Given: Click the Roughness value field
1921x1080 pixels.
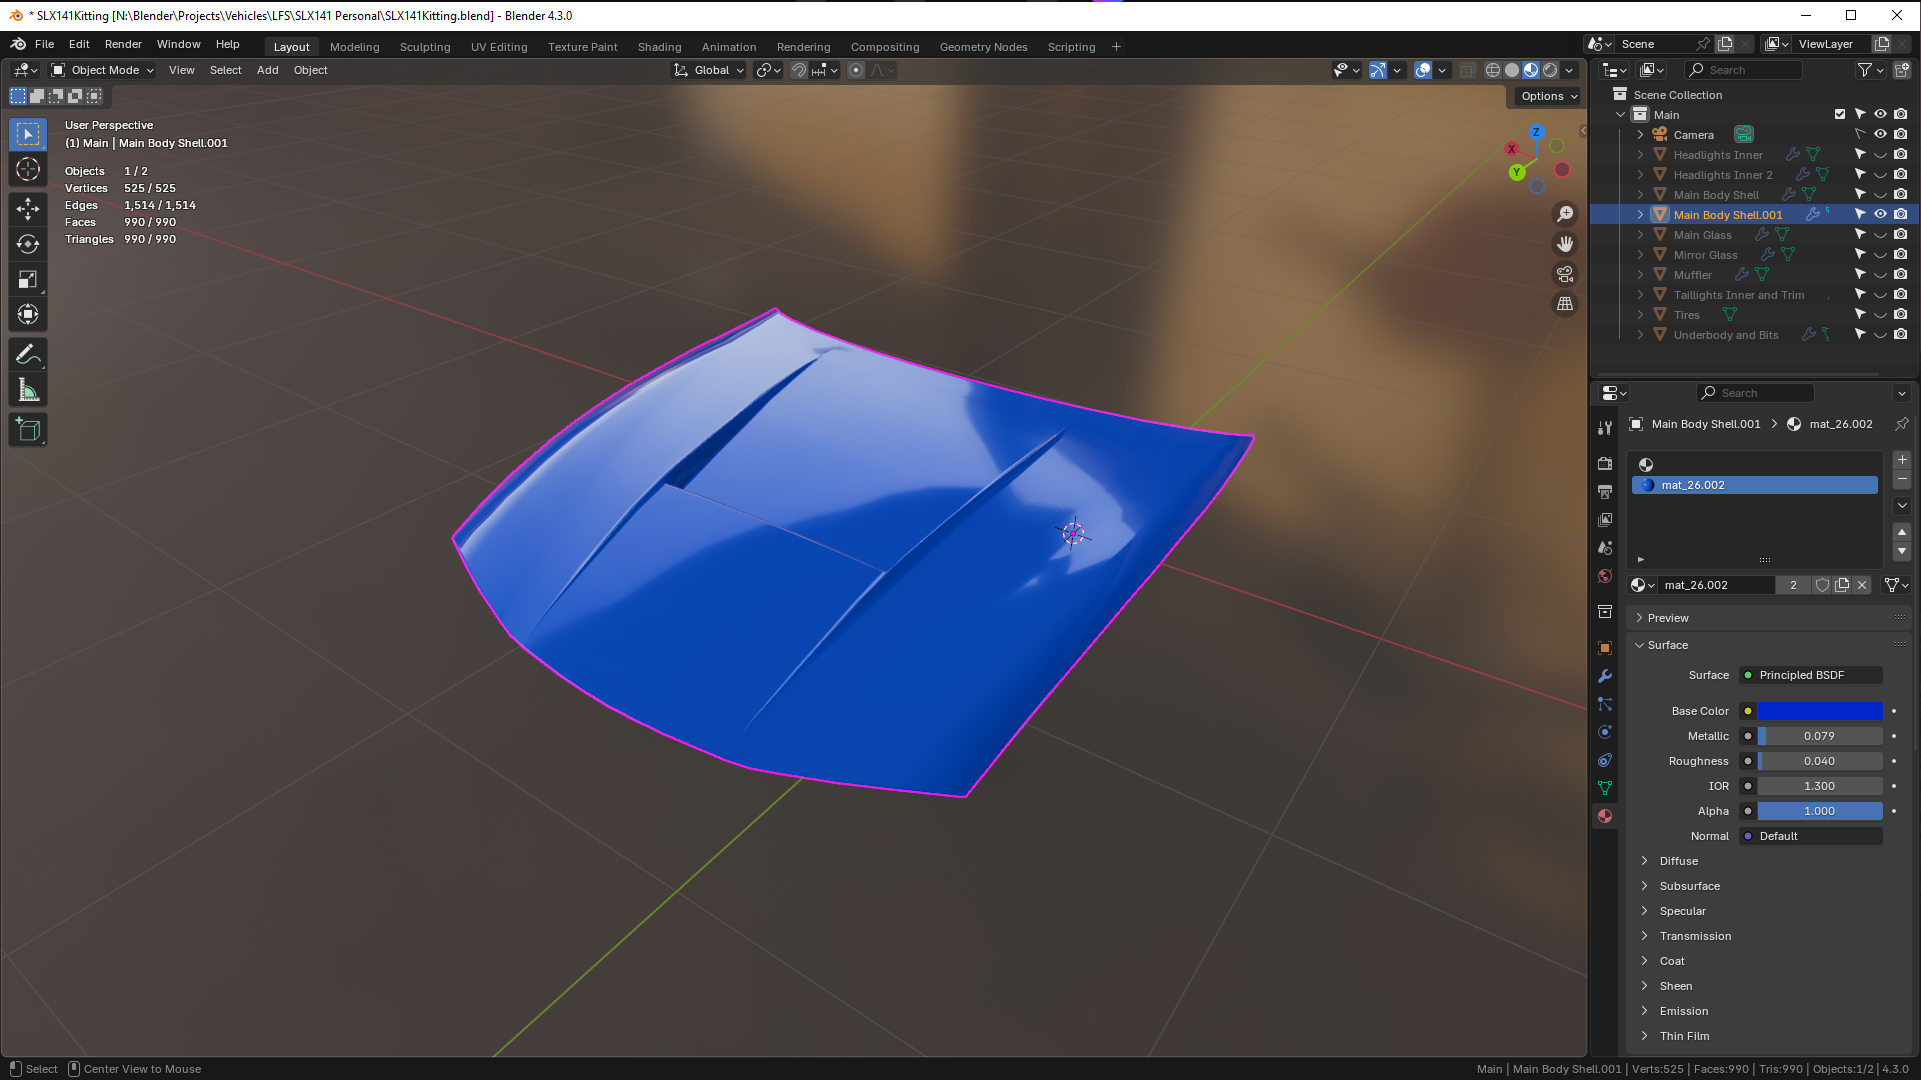Looking at the screenshot, I should (x=1819, y=761).
